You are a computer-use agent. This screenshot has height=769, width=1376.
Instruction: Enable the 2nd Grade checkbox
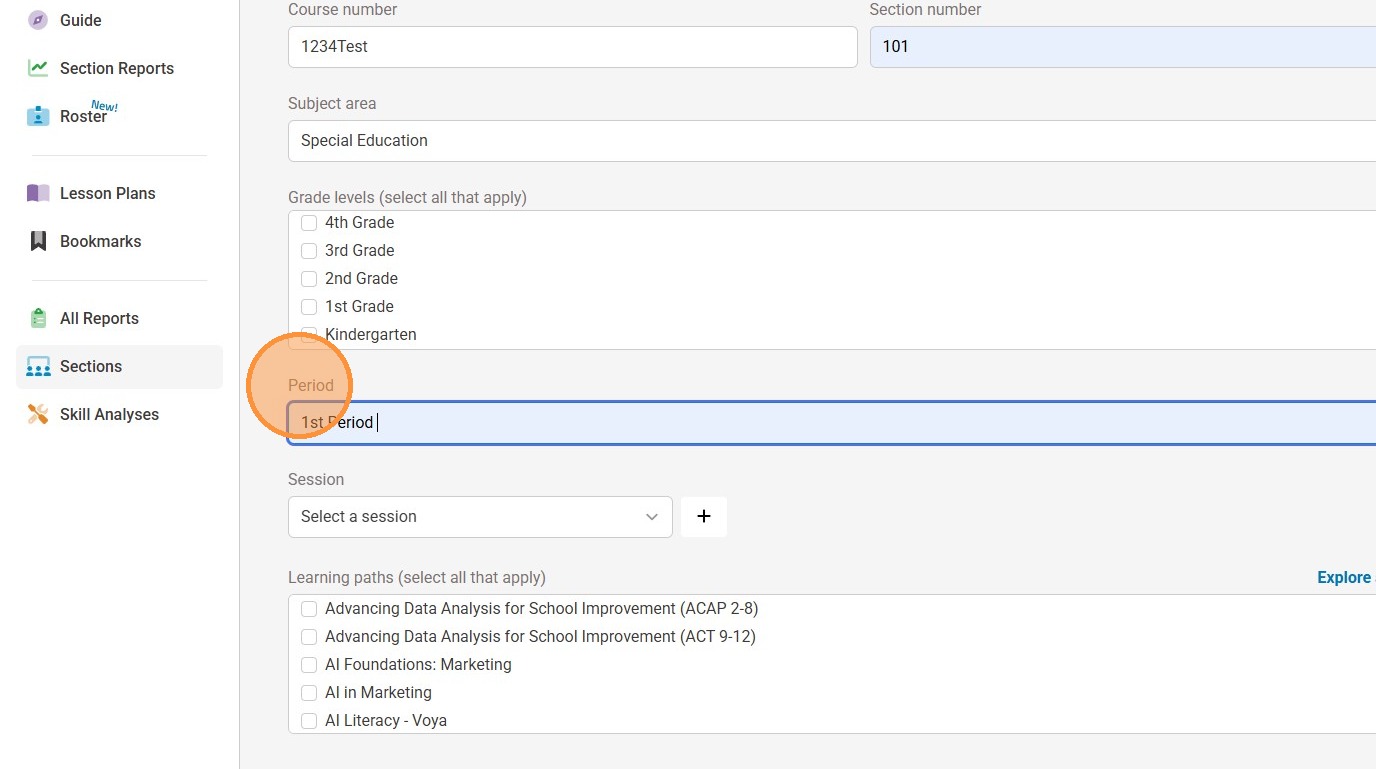click(309, 279)
